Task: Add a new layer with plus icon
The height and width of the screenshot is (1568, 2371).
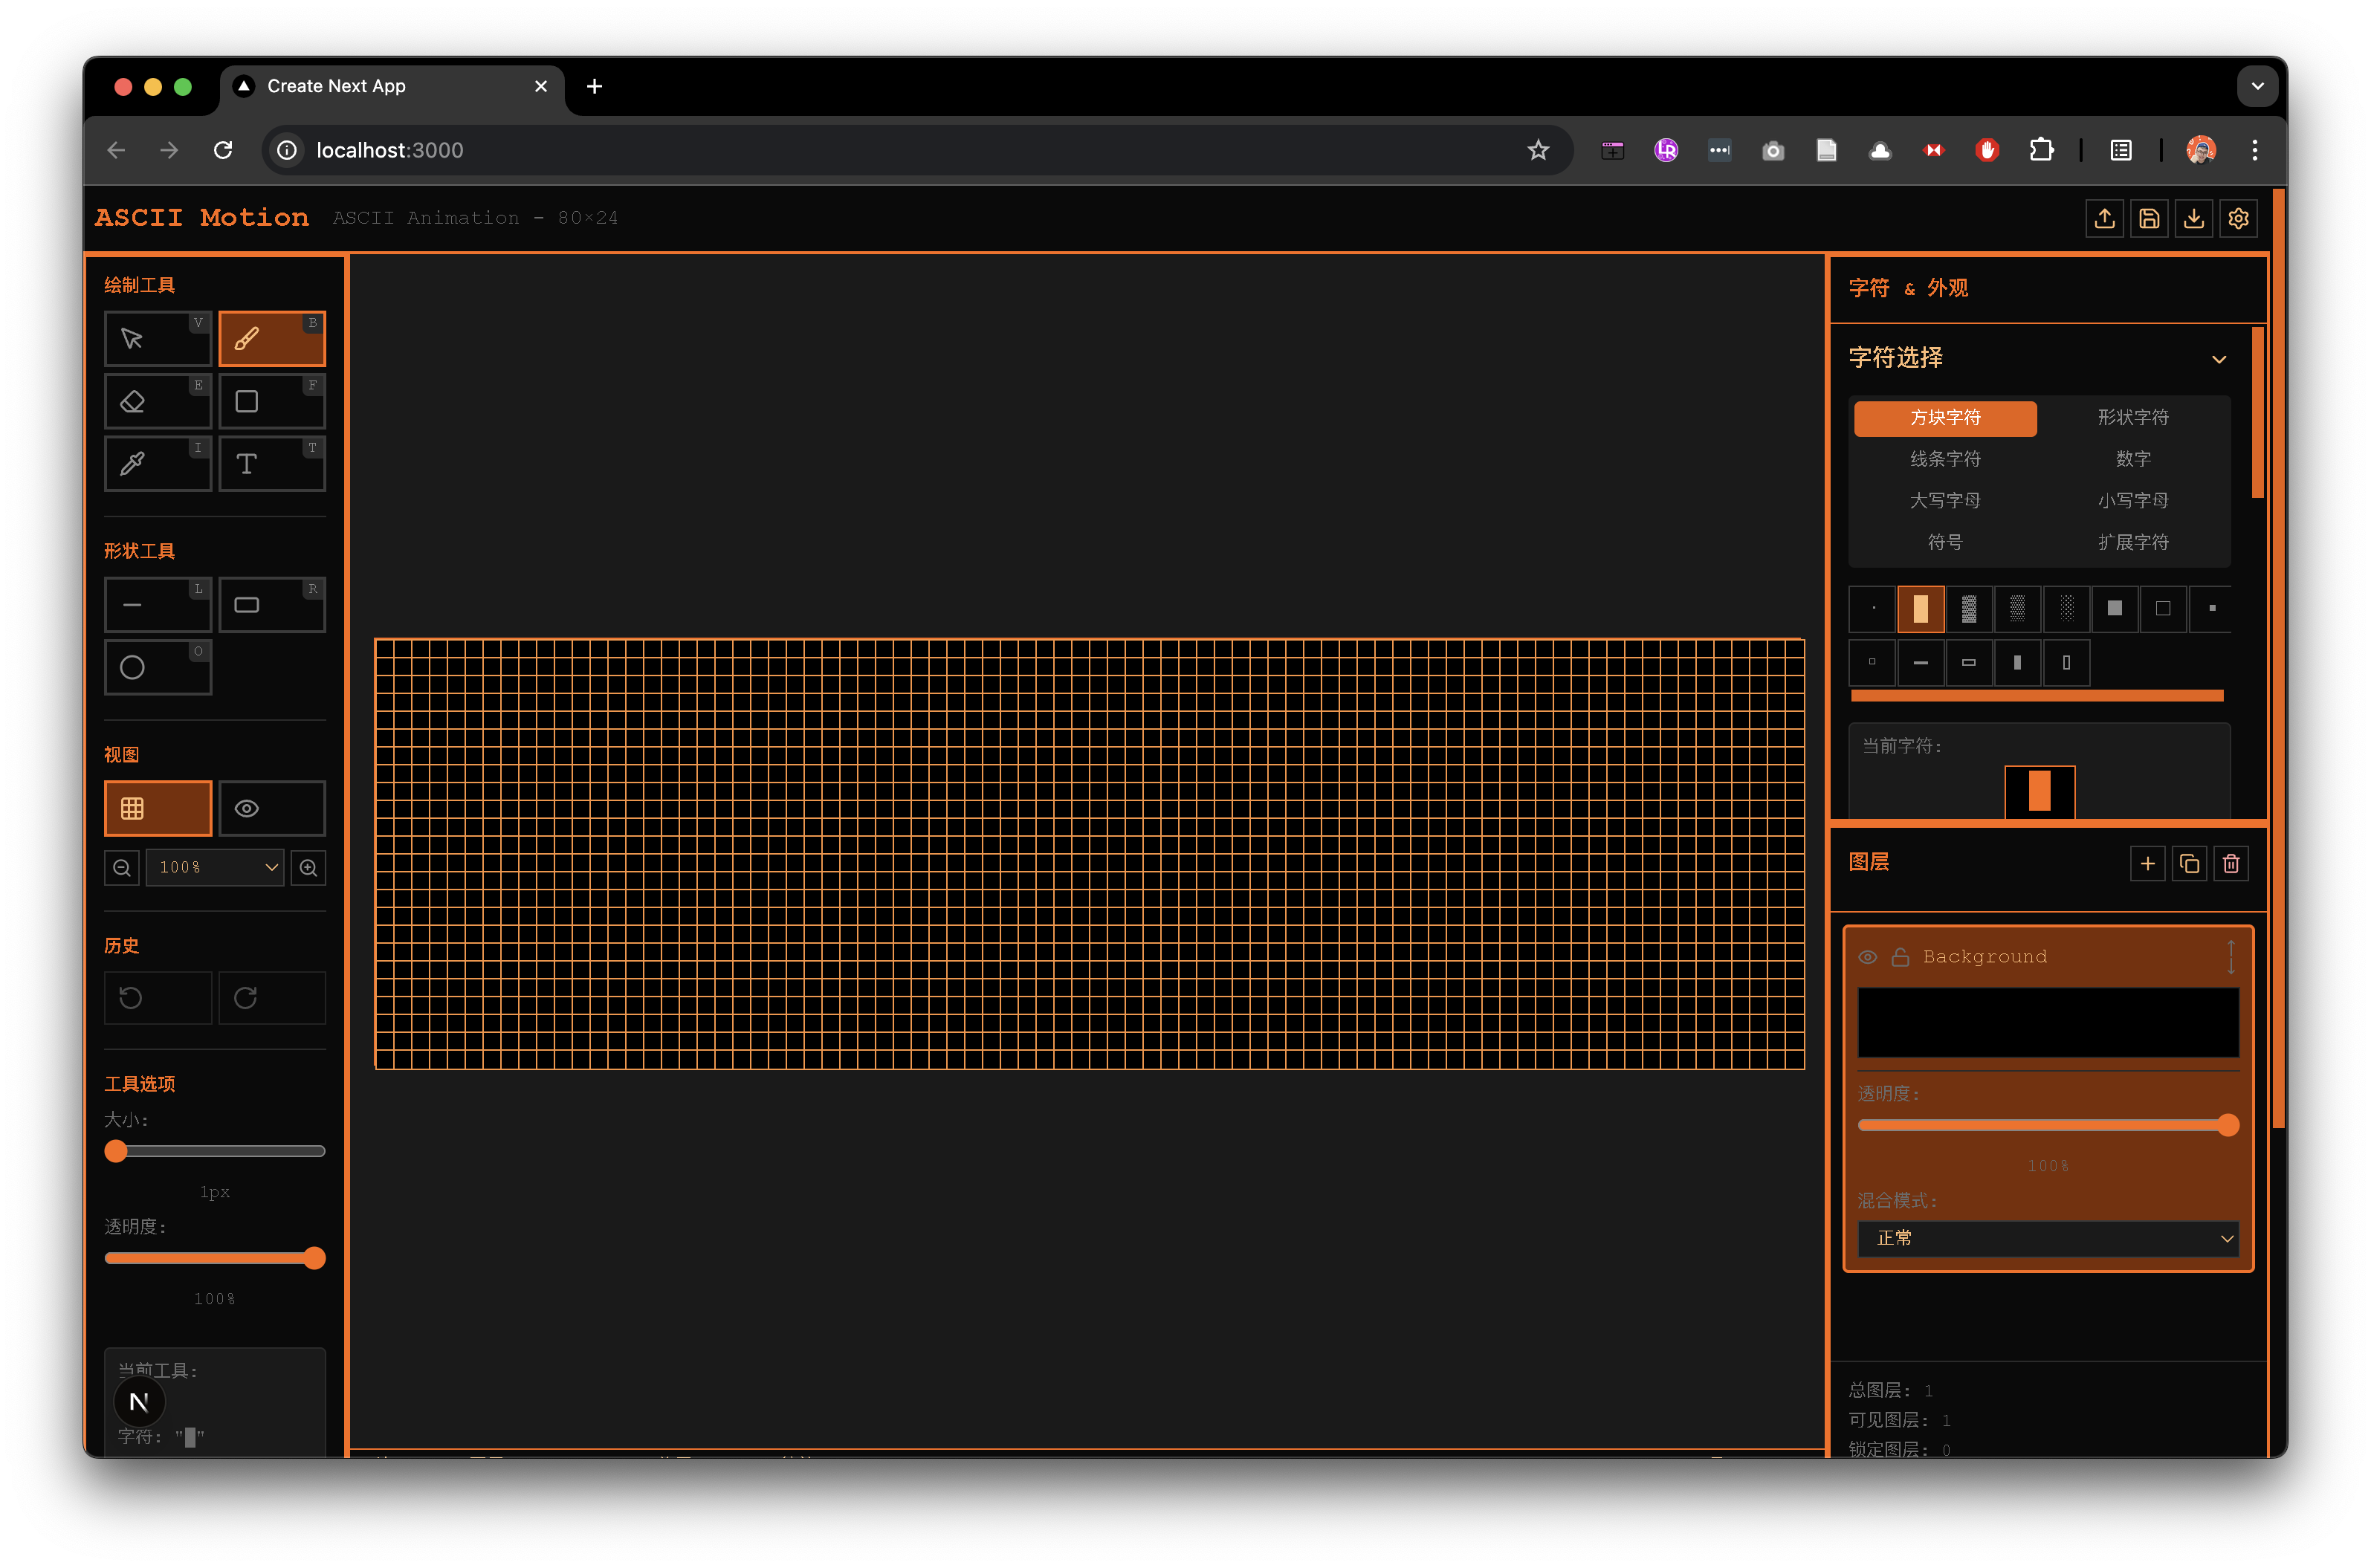Action: click(2147, 864)
